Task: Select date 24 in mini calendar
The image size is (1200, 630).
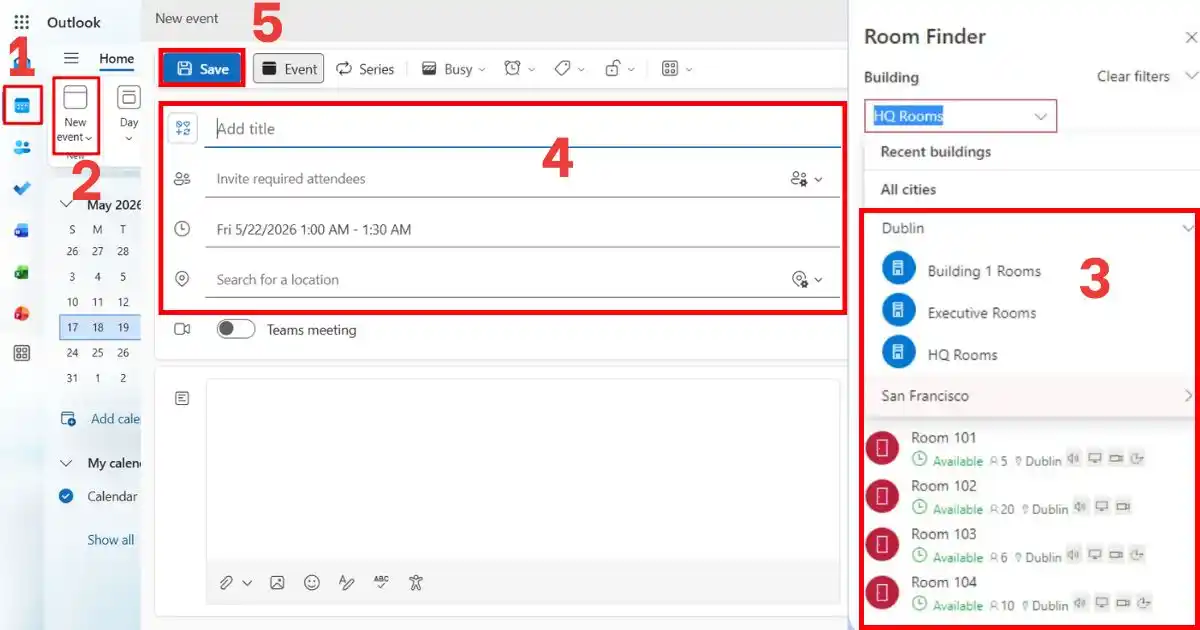Action: click(72, 352)
